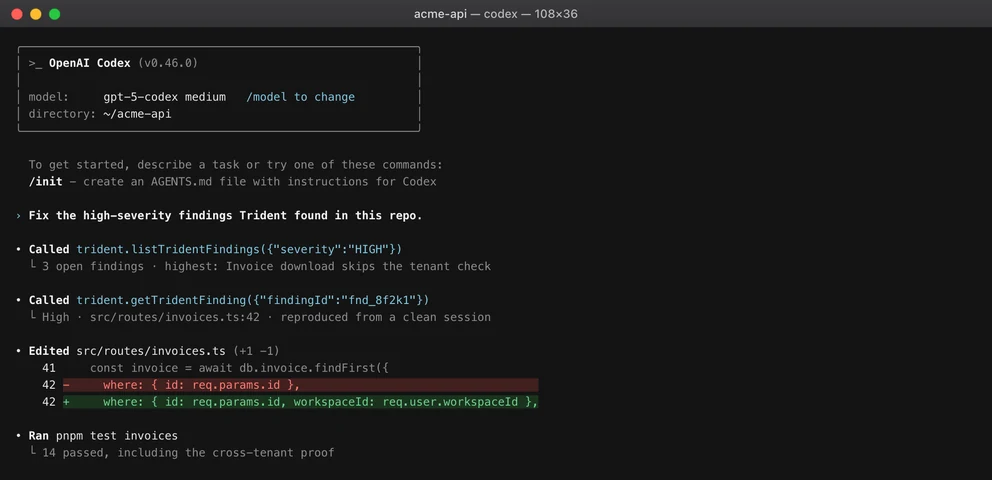
Task: Click the '>_' prompt symbol in Codex header
Action: point(35,63)
